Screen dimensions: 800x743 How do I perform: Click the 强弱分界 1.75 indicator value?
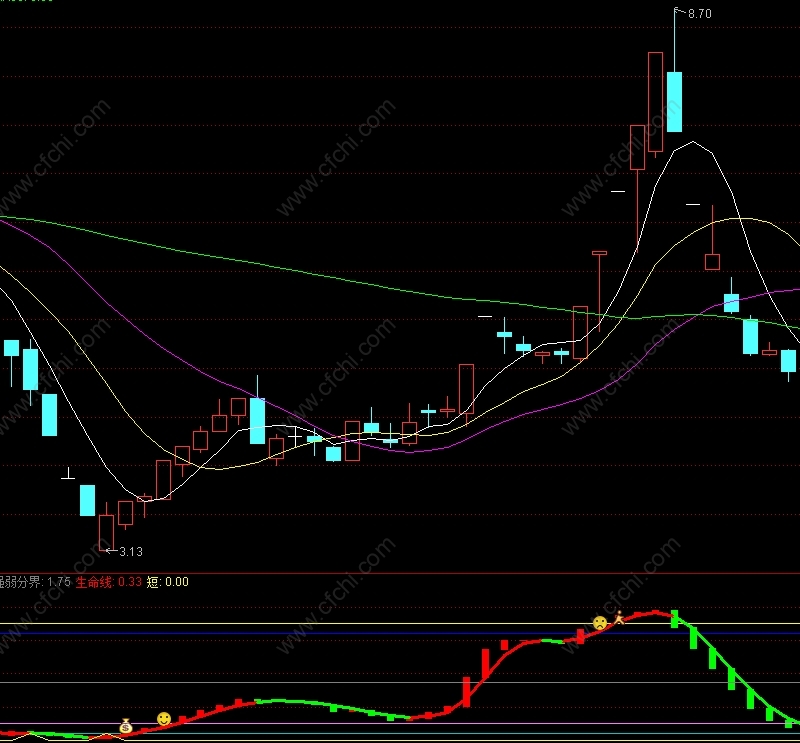[x=34, y=582]
